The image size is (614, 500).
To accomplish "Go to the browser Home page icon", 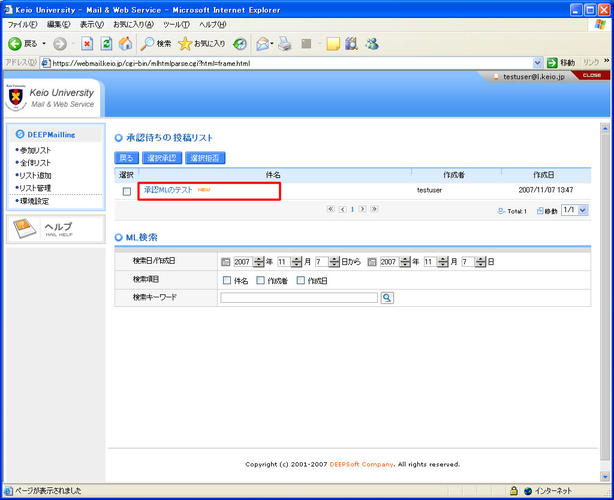I will pyautogui.click(x=125, y=44).
